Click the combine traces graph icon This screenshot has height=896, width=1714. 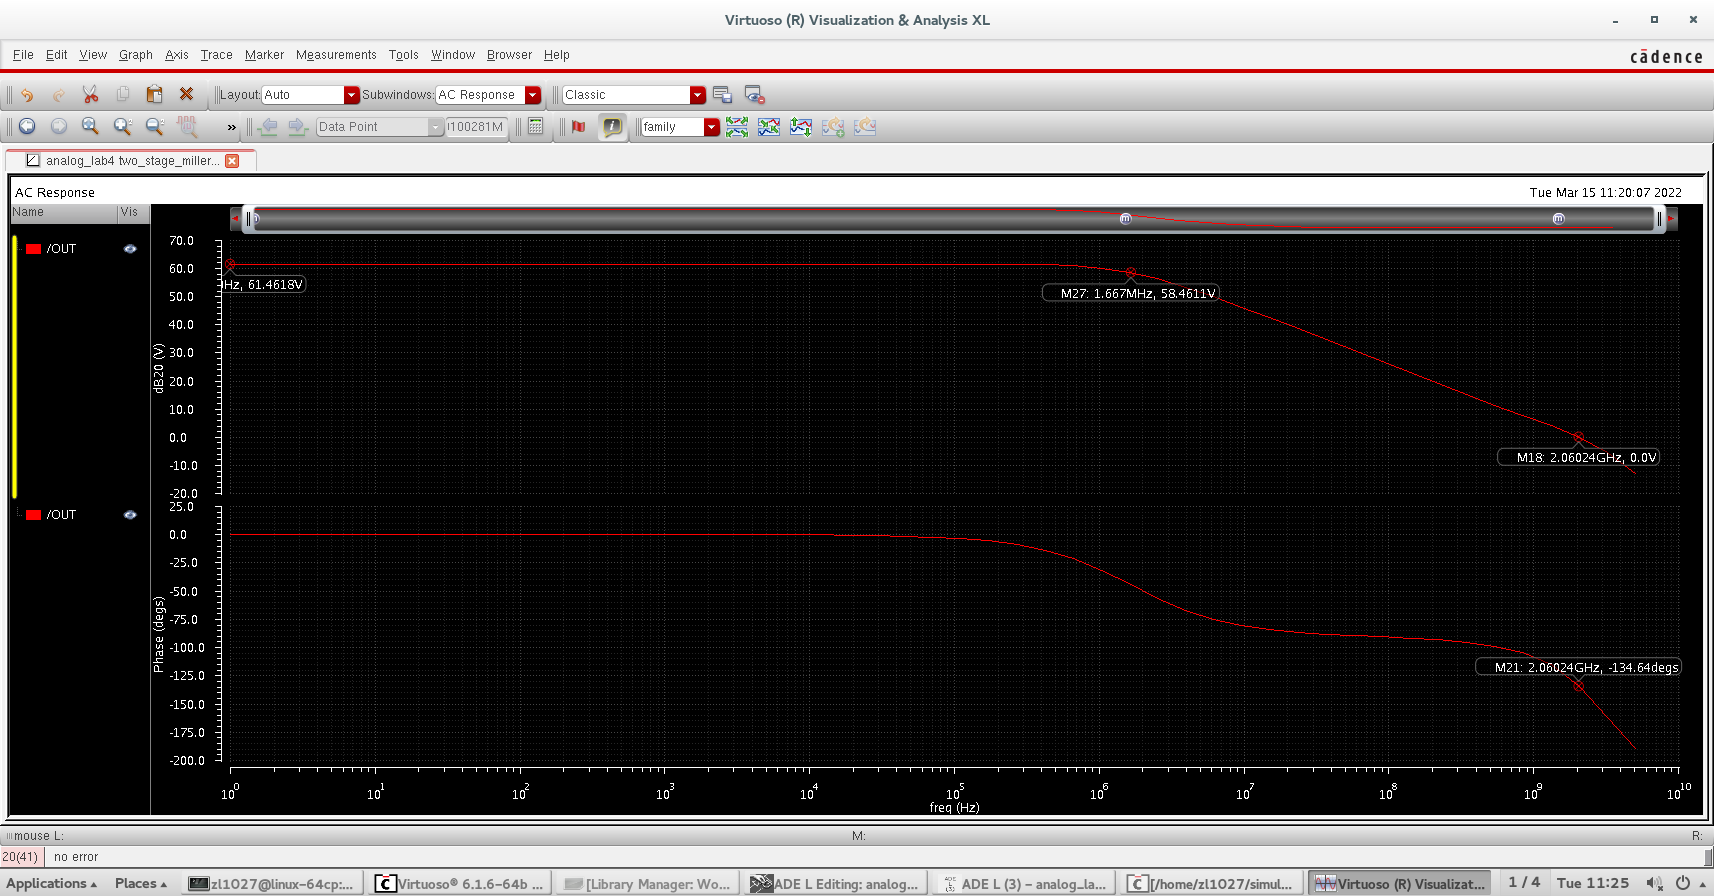769,127
